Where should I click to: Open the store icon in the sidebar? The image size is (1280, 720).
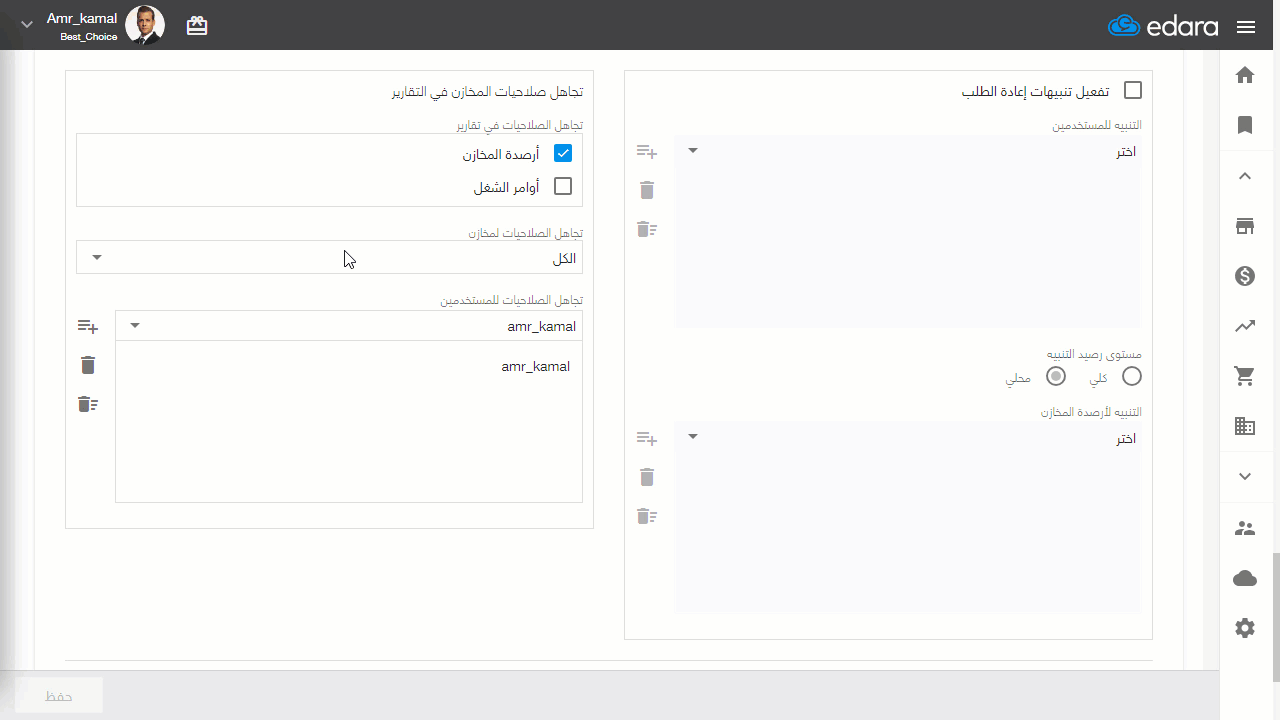(1245, 226)
